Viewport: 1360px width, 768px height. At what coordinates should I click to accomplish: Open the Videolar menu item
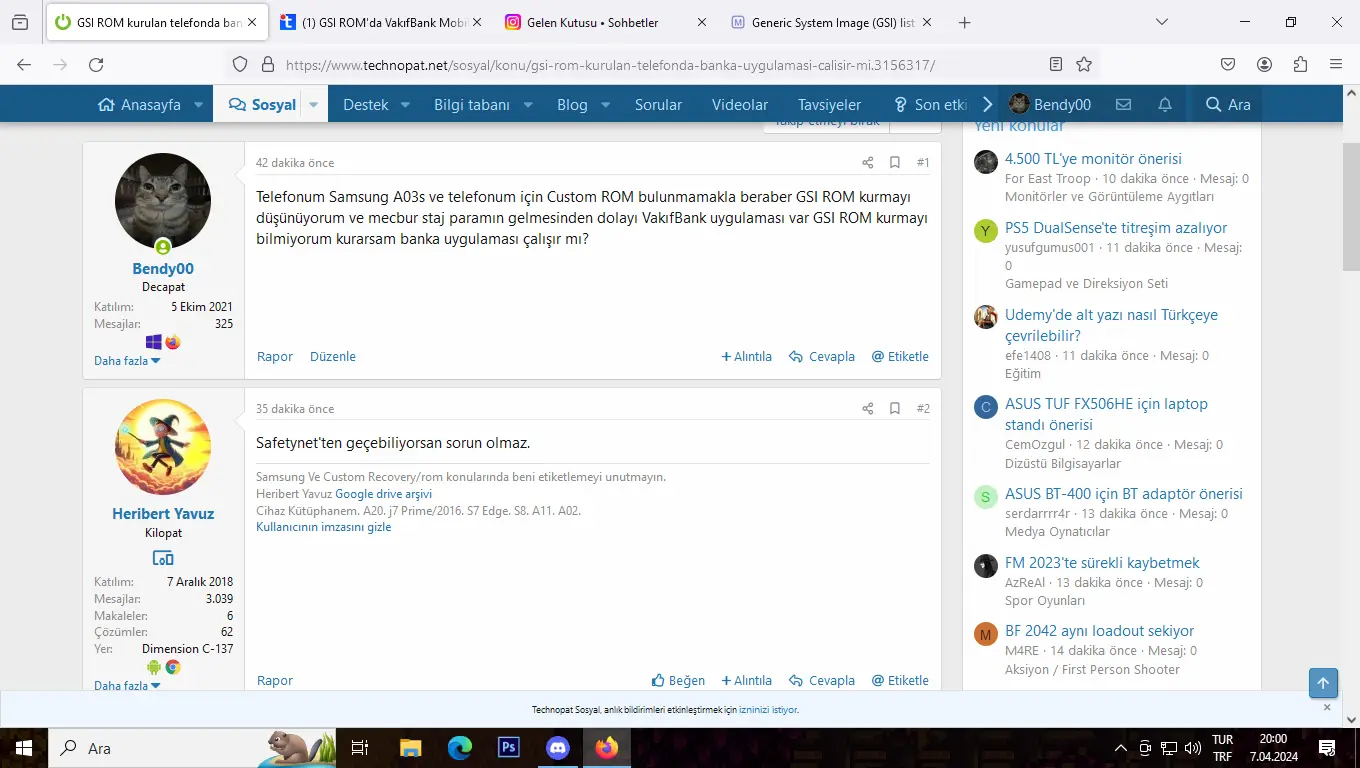pos(740,104)
